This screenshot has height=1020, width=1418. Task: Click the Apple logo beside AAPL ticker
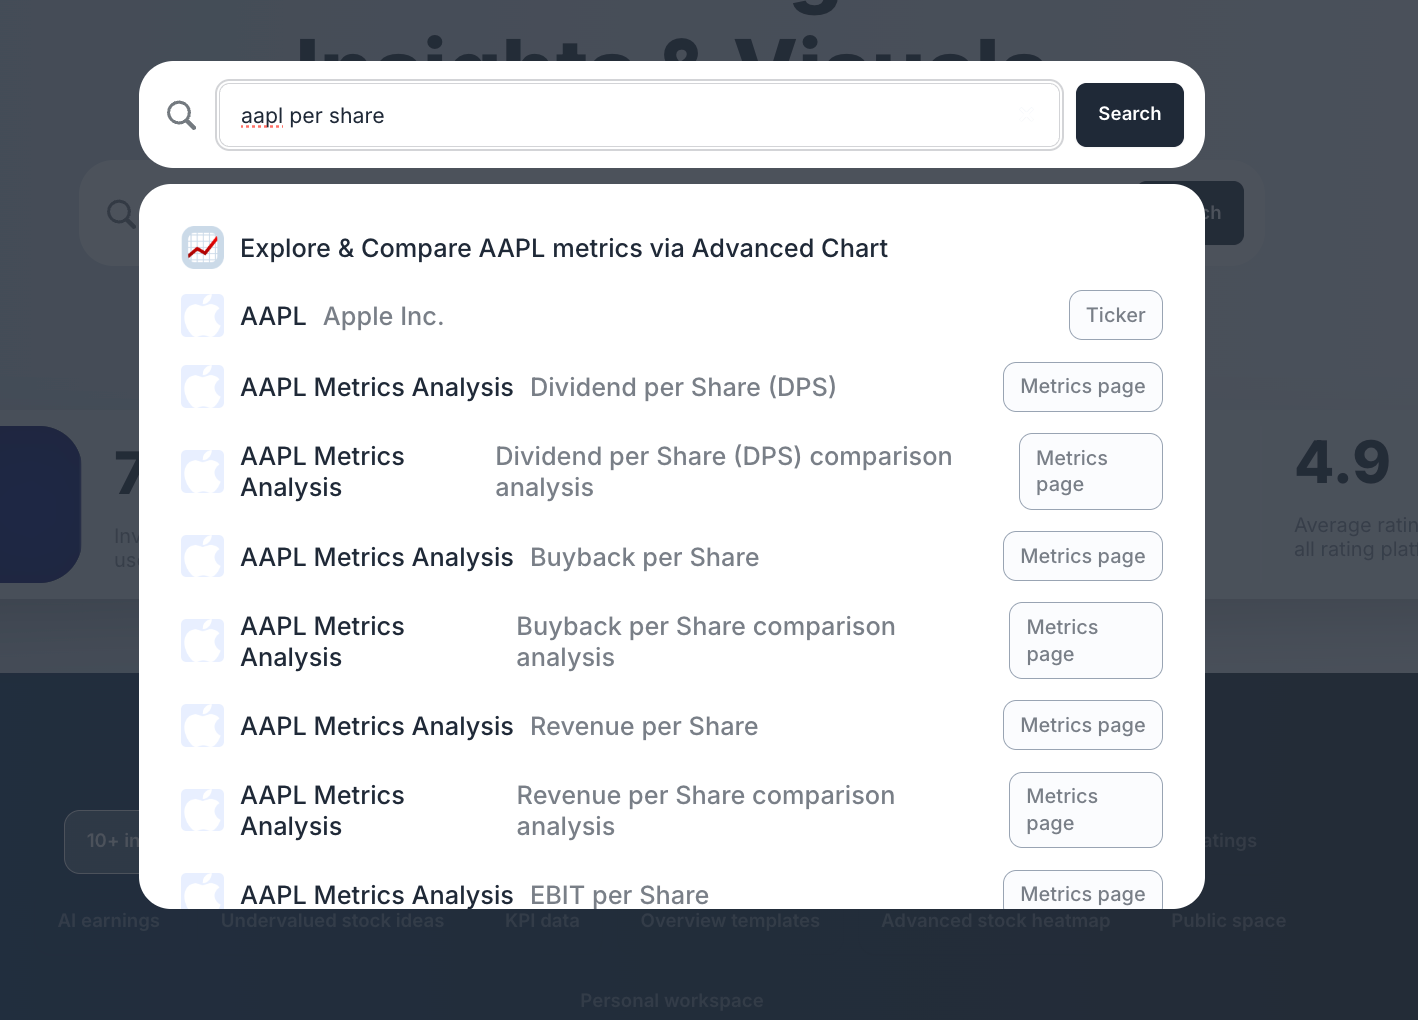[202, 316]
